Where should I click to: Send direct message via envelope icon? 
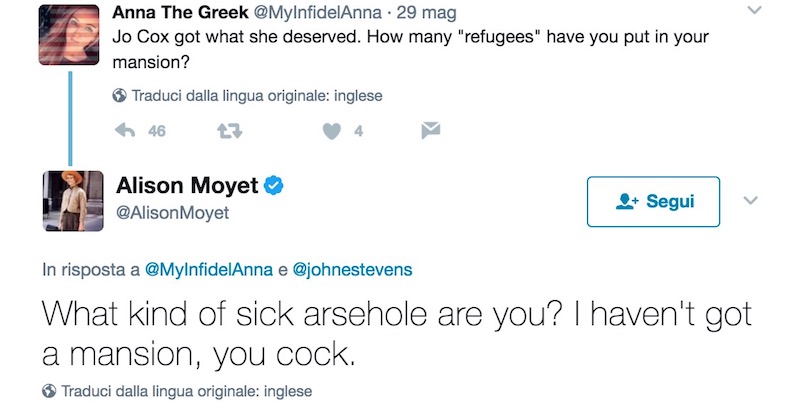pos(431,131)
